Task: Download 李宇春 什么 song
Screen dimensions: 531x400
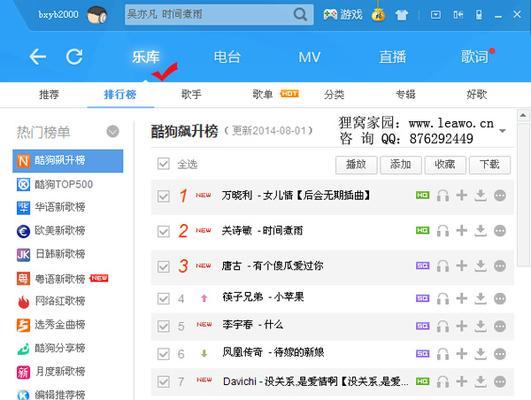Action: coord(480,326)
